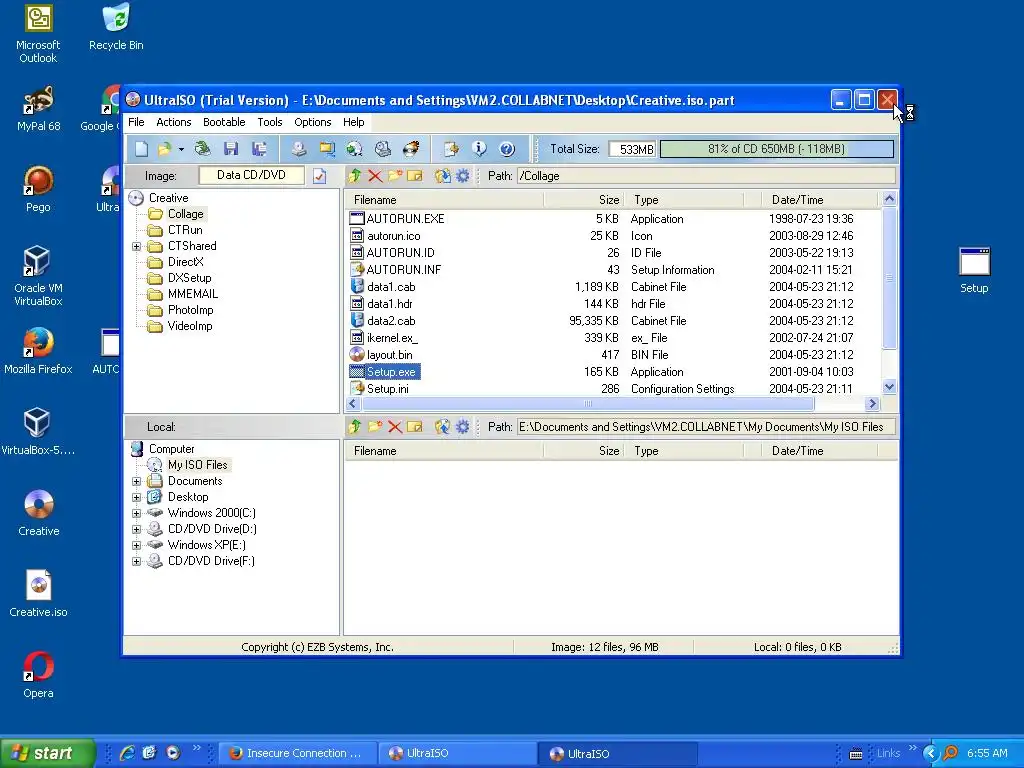1024x768 pixels.
Task: Expand the Windows 2000(C:) drive node
Action: [x=136, y=513]
